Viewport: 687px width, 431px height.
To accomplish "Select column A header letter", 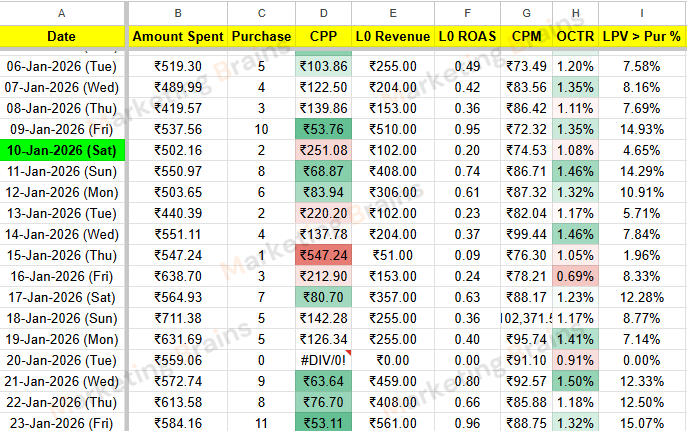I will point(62,13).
